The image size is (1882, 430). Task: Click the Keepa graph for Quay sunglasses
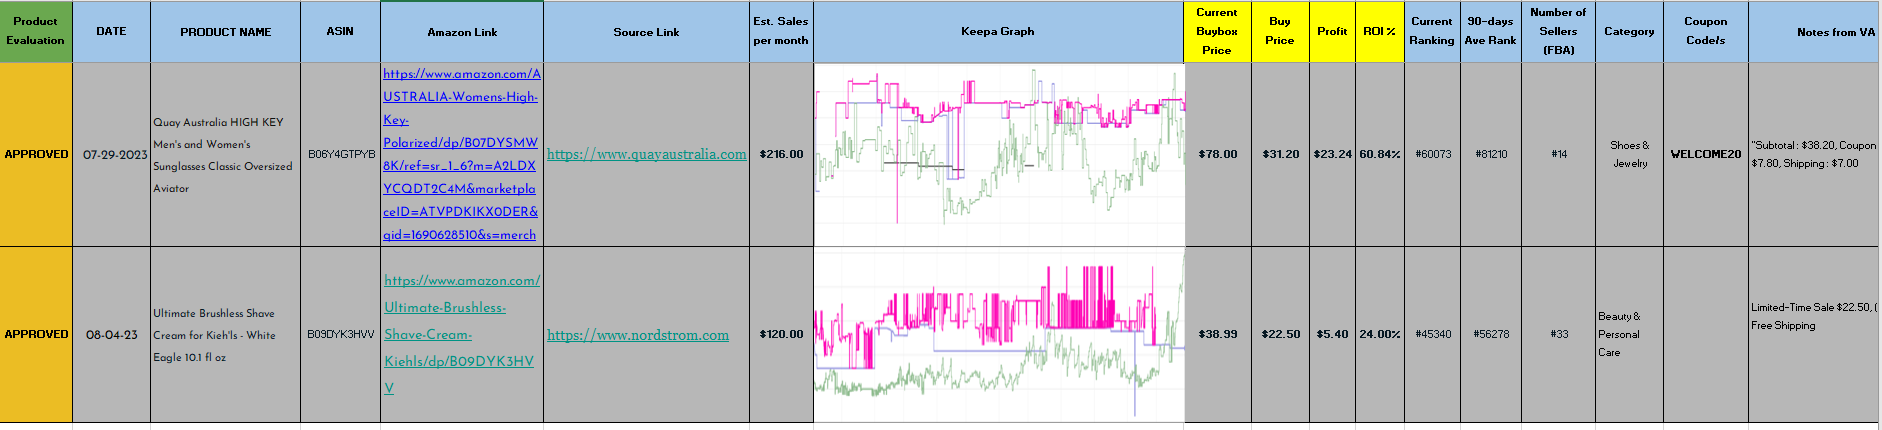click(x=999, y=154)
